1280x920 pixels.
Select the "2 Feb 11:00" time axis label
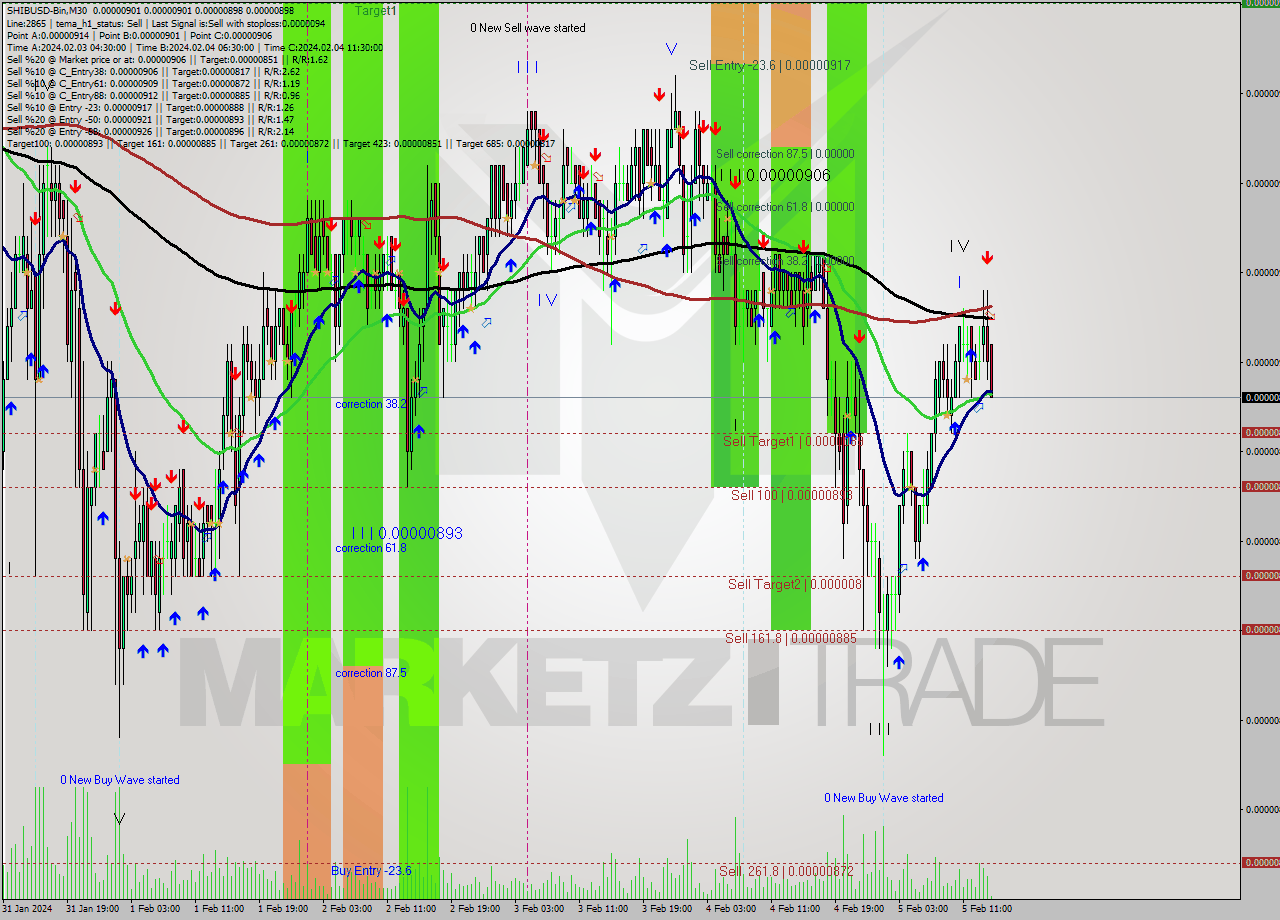[x=411, y=909]
